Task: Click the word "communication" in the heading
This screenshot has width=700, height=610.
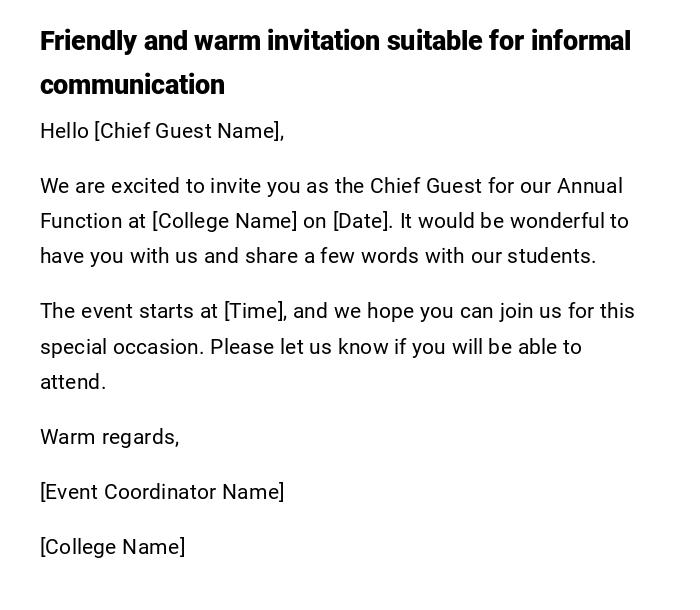Action: (x=132, y=85)
